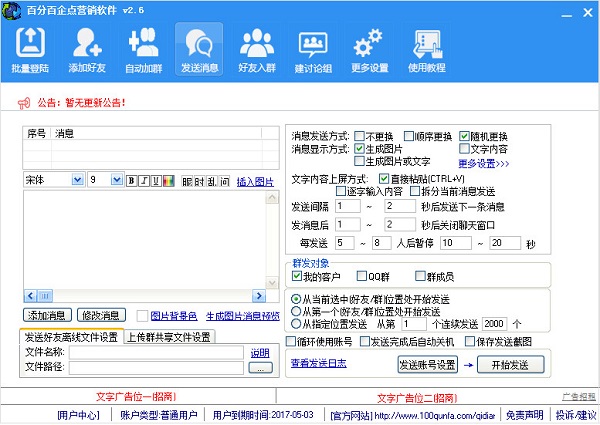This screenshot has width=600, height=425.
Task: Toggle the 我的客户 checkbox
Action: 297,276
